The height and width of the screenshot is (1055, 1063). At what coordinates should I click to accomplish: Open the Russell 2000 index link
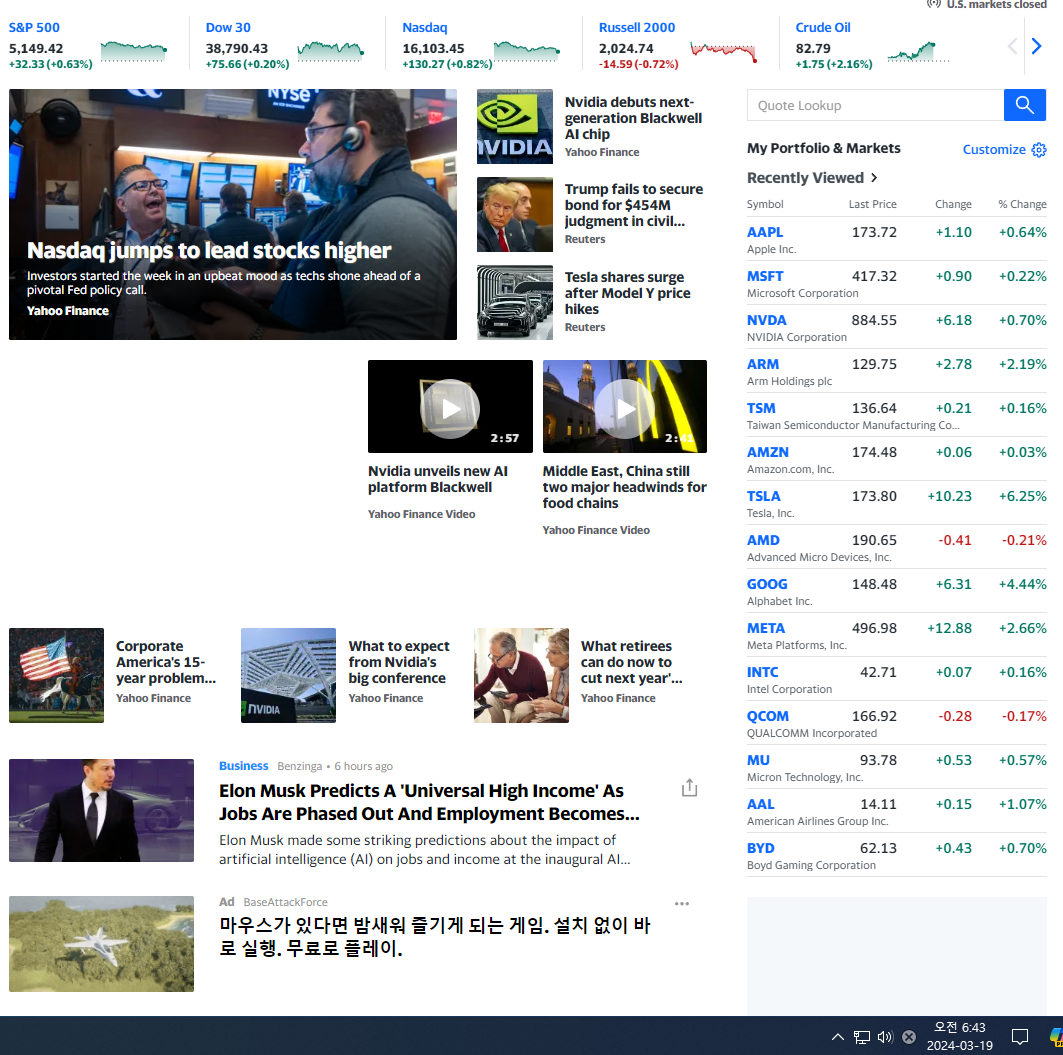(x=637, y=28)
